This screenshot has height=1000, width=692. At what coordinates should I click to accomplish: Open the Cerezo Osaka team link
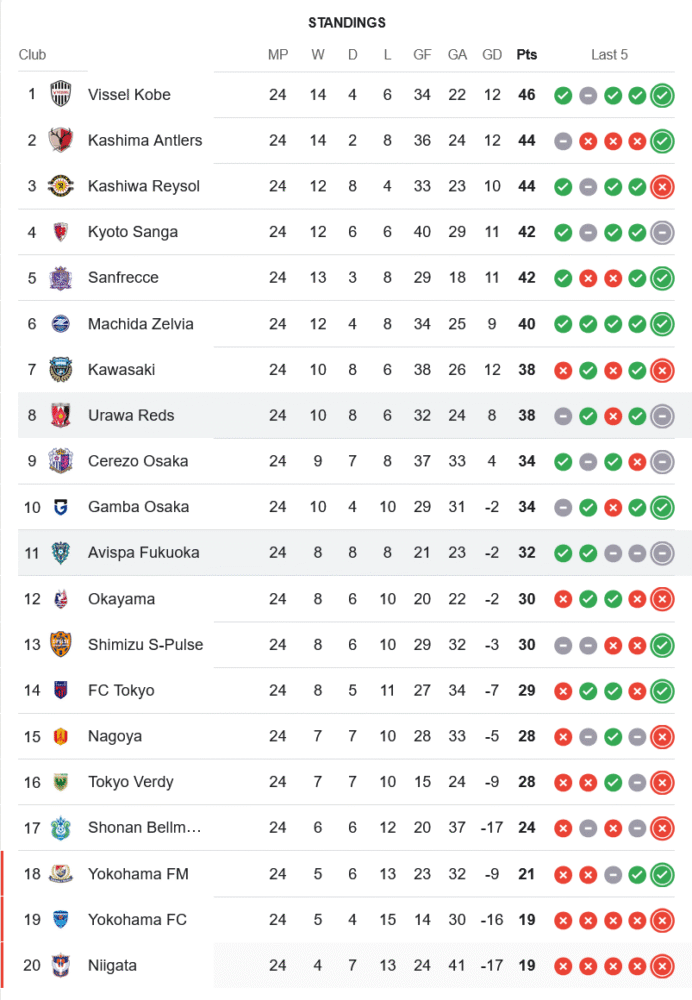[137, 461]
